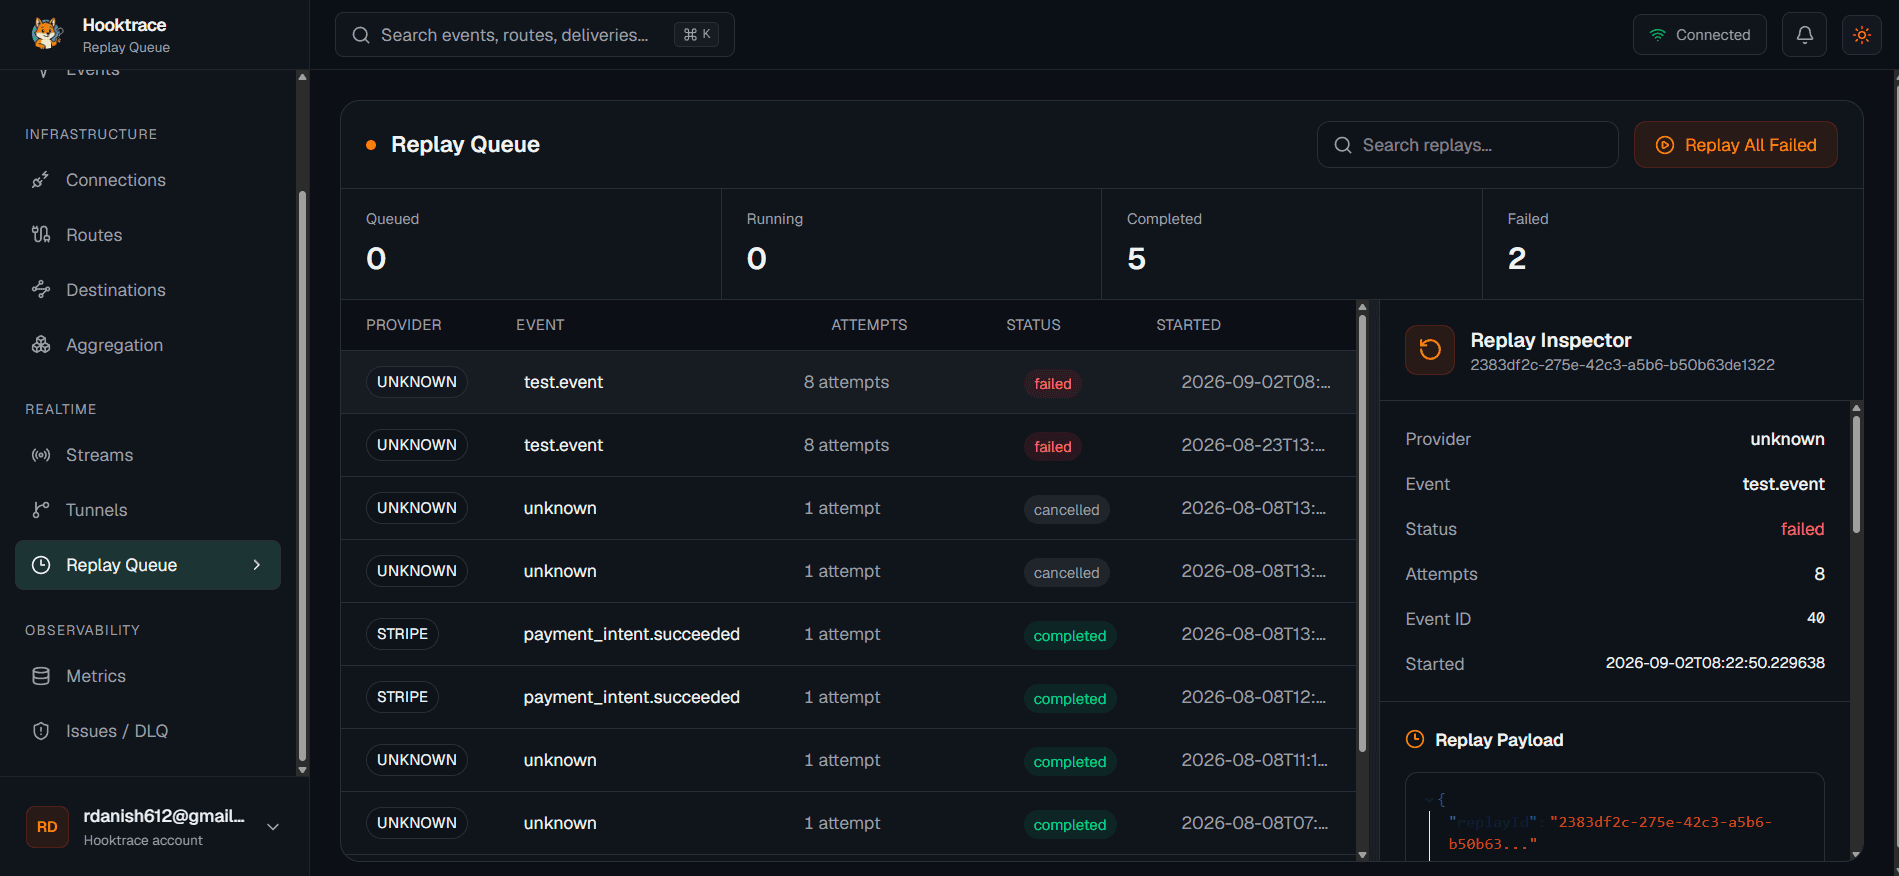Click the Connected status button
Viewport: 1899px width, 876px height.
pos(1699,35)
